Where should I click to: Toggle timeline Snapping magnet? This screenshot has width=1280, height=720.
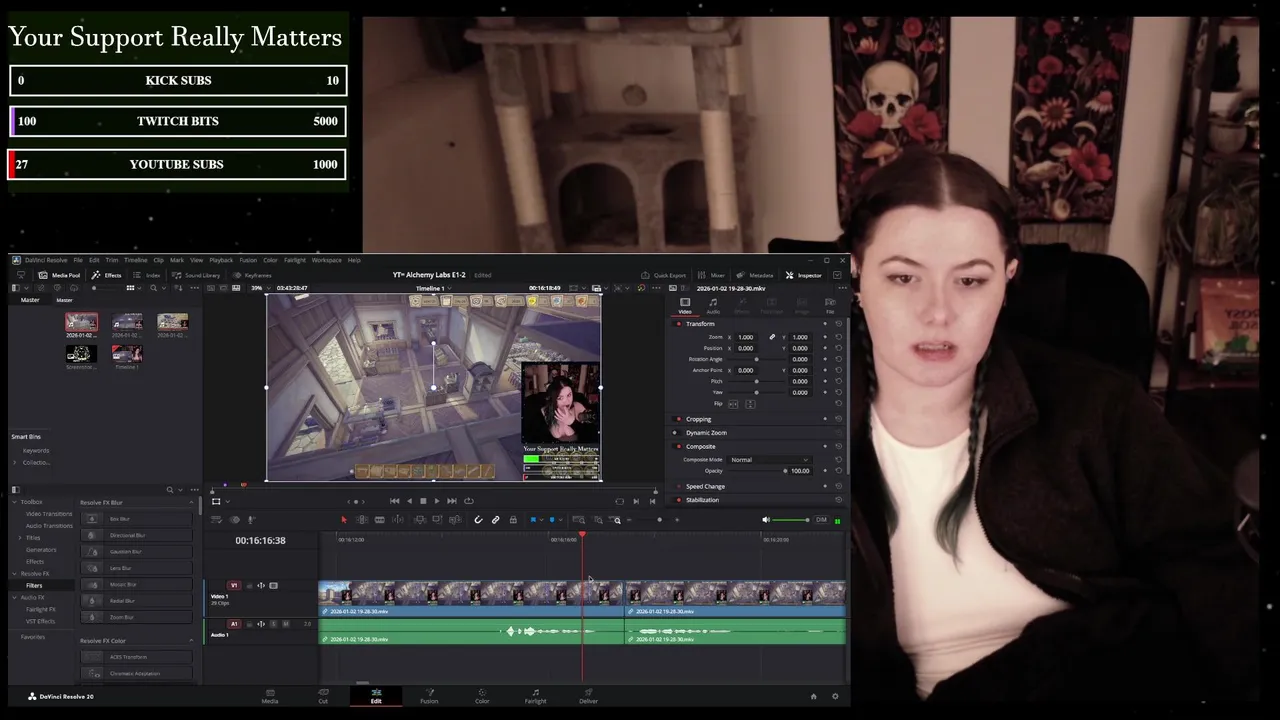478,520
